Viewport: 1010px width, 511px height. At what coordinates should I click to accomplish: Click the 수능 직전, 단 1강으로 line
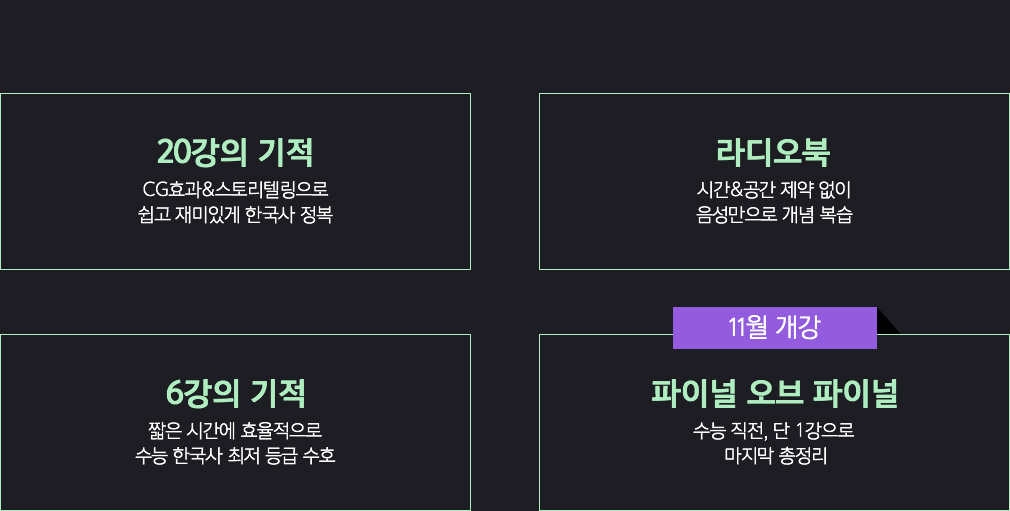point(774,430)
